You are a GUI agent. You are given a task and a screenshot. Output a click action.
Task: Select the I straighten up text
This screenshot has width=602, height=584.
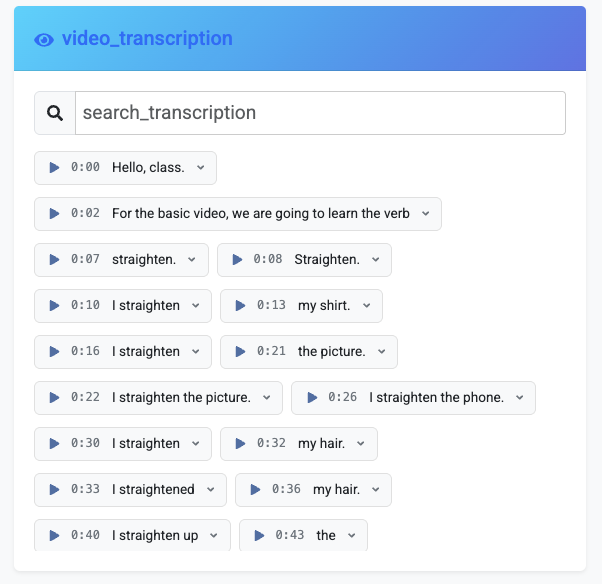coord(155,535)
